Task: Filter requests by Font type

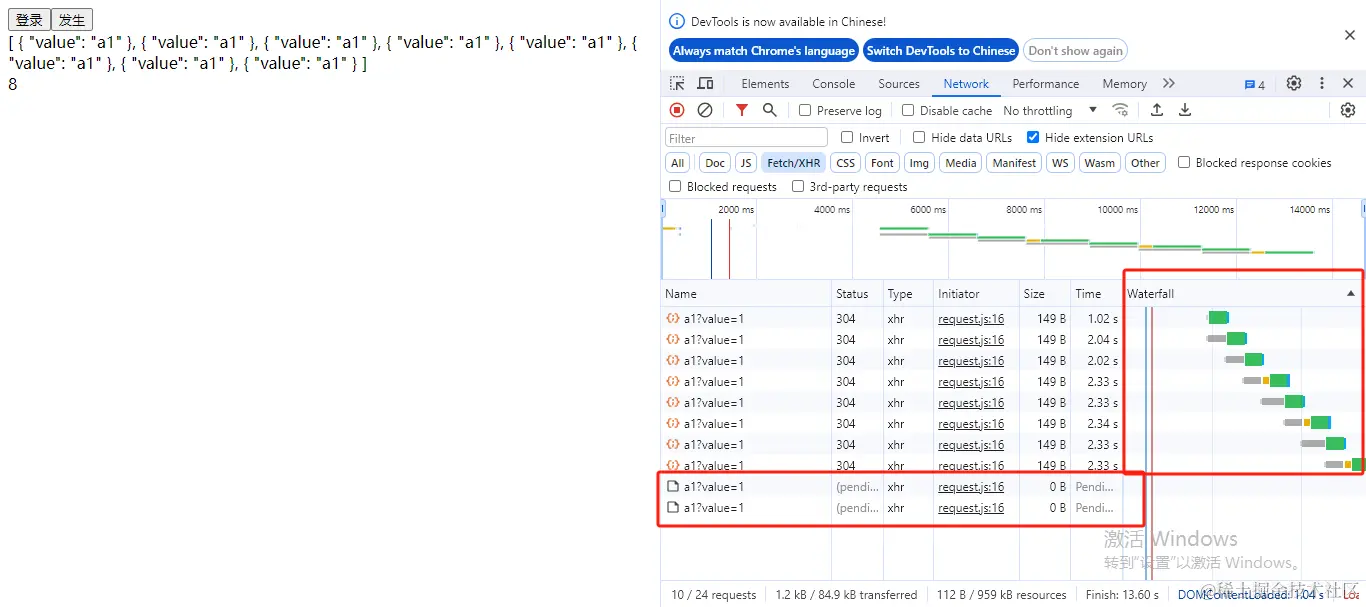Action: tap(882, 163)
